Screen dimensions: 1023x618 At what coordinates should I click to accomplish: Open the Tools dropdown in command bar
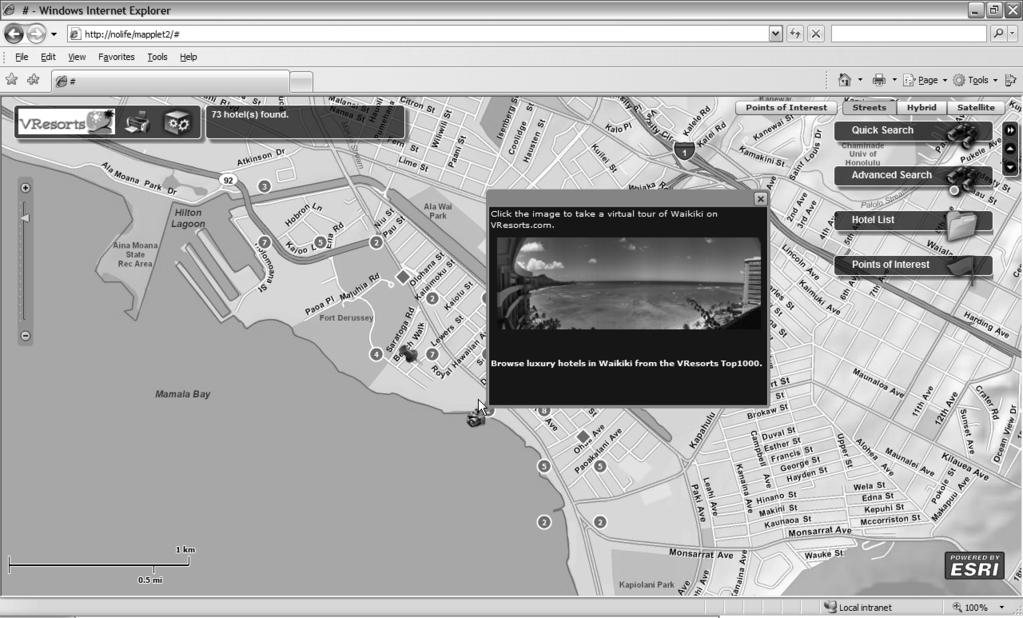(x=975, y=80)
